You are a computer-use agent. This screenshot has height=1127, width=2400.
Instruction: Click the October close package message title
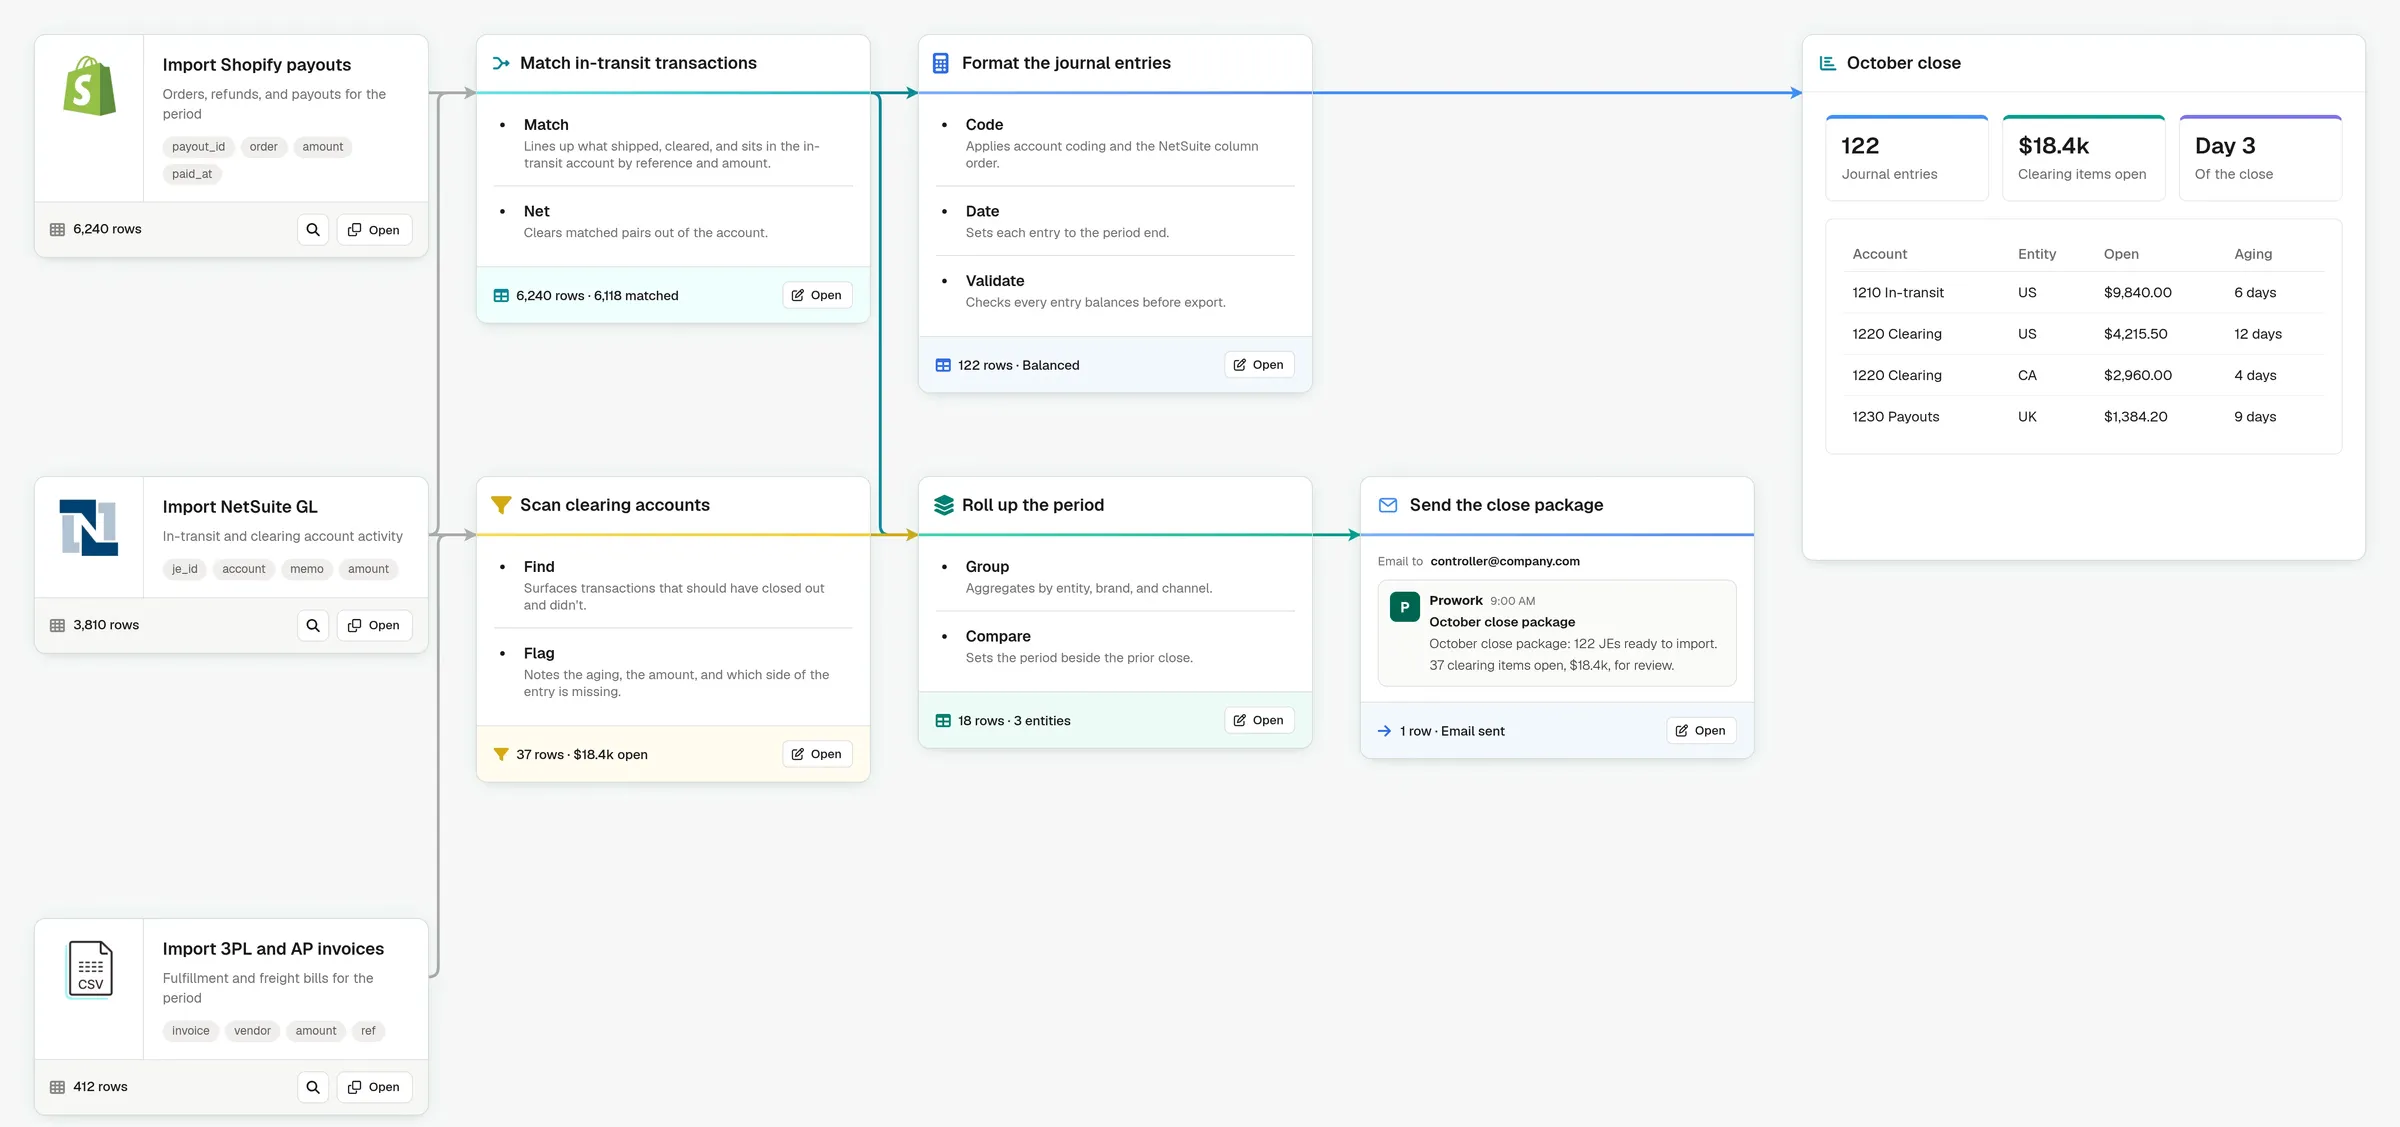(x=1502, y=622)
